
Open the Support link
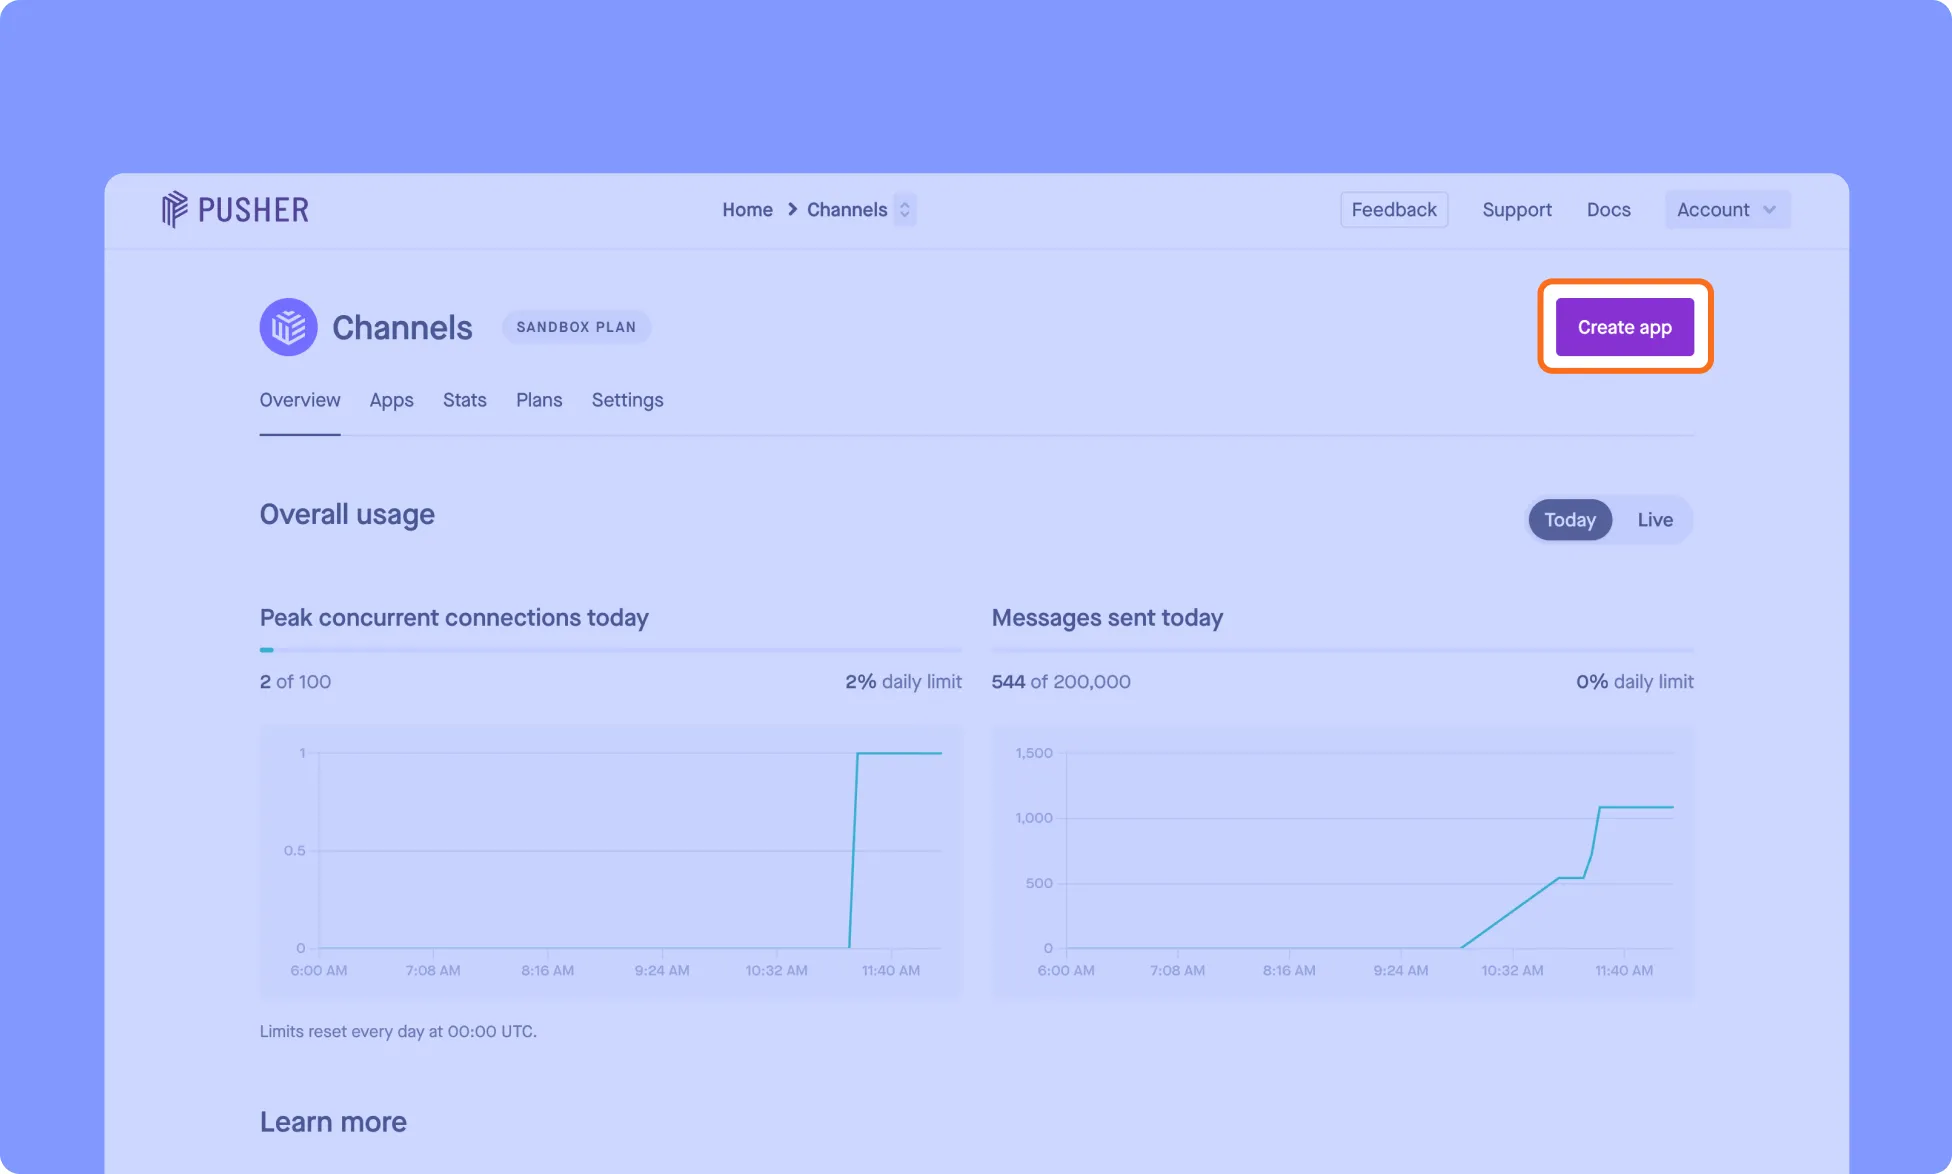coord(1517,210)
